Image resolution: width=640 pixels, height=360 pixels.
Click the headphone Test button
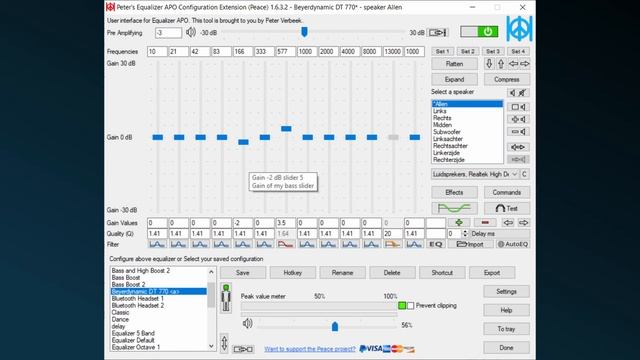point(507,209)
